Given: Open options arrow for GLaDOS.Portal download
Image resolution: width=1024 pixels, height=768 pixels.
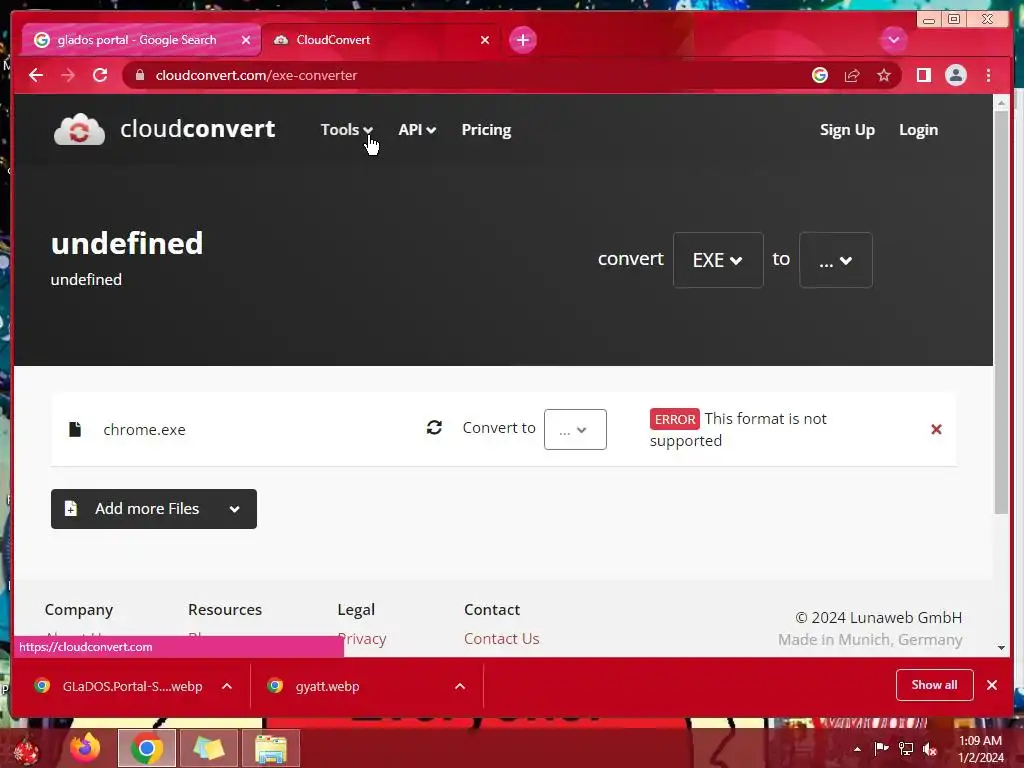Looking at the screenshot, I should tap(227, 686).
